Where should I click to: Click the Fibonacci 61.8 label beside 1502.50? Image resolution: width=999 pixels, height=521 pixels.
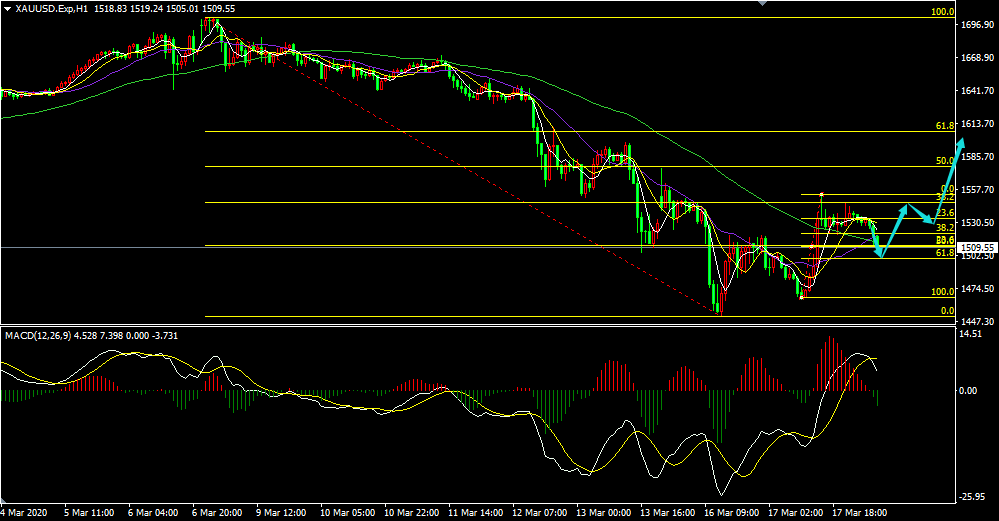point(945,253)
